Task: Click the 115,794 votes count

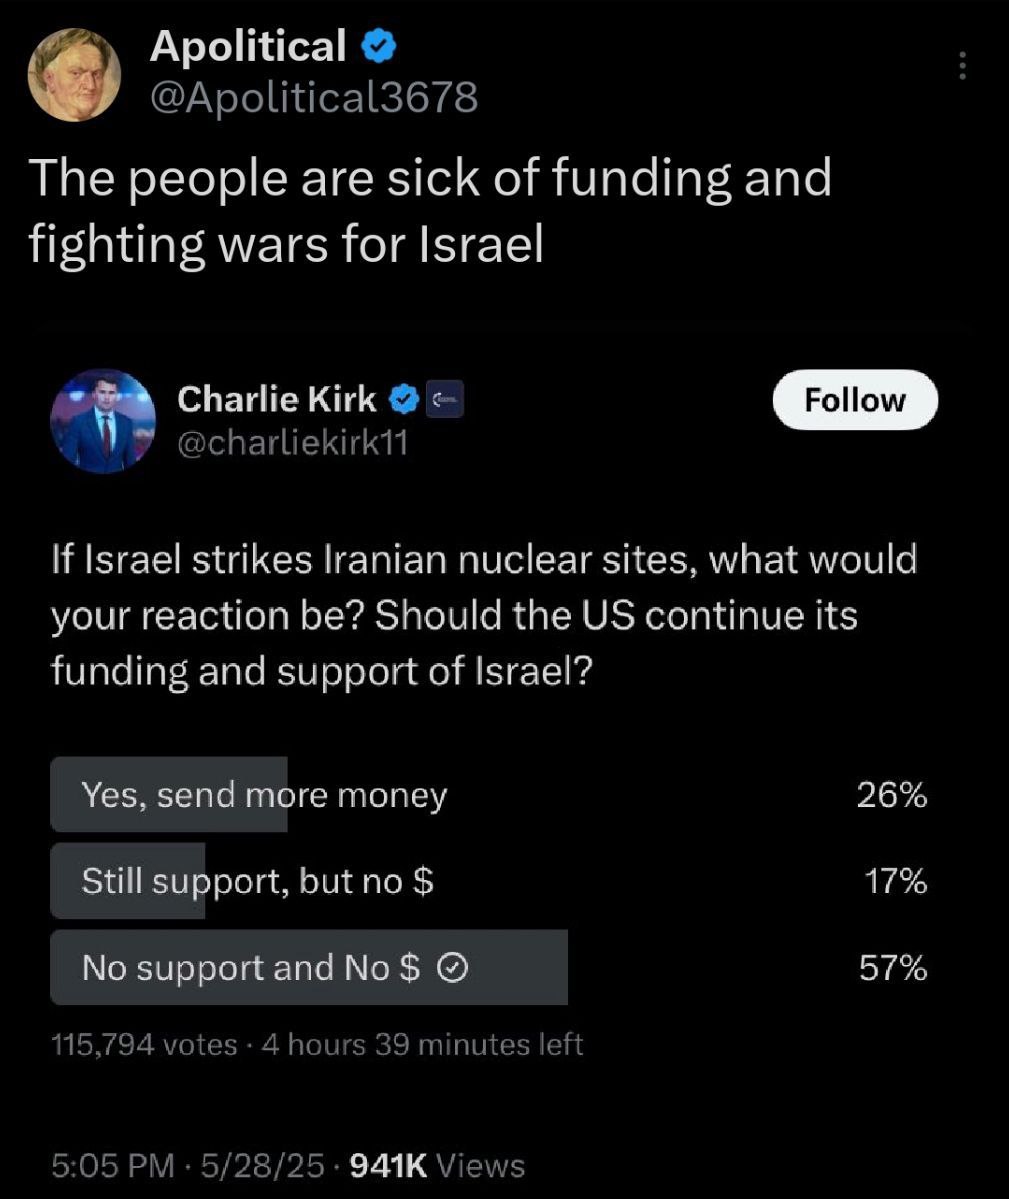Action: point(144,1045)
